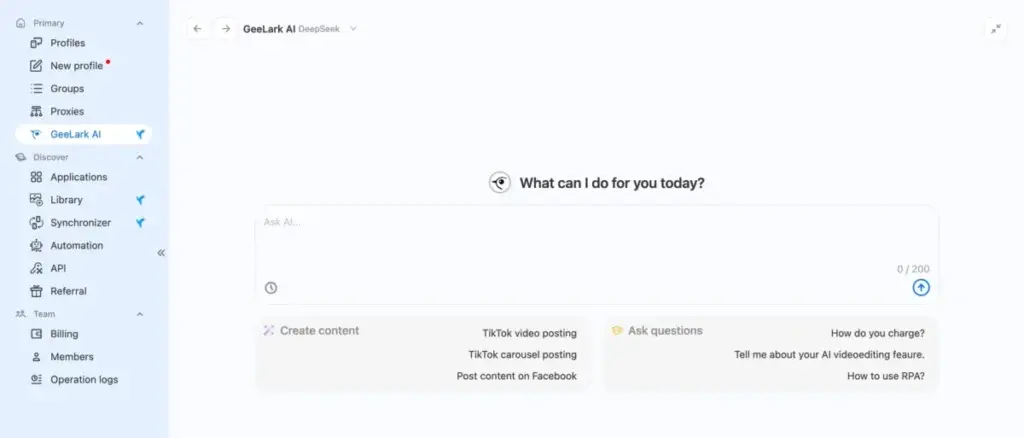Collapse the sidebar with double chevron
Screen dimensions: 1024x438
pos(161,253)
